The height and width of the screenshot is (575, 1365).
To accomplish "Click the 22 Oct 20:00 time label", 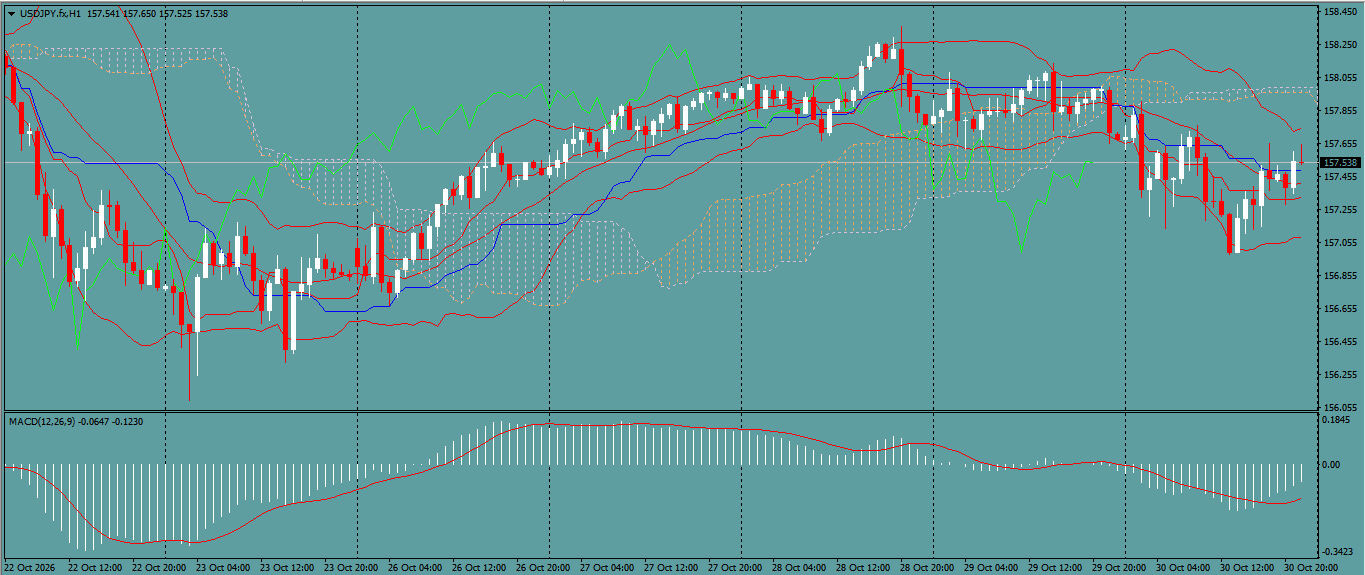I will pyautogui.click(x=158, y=567).
